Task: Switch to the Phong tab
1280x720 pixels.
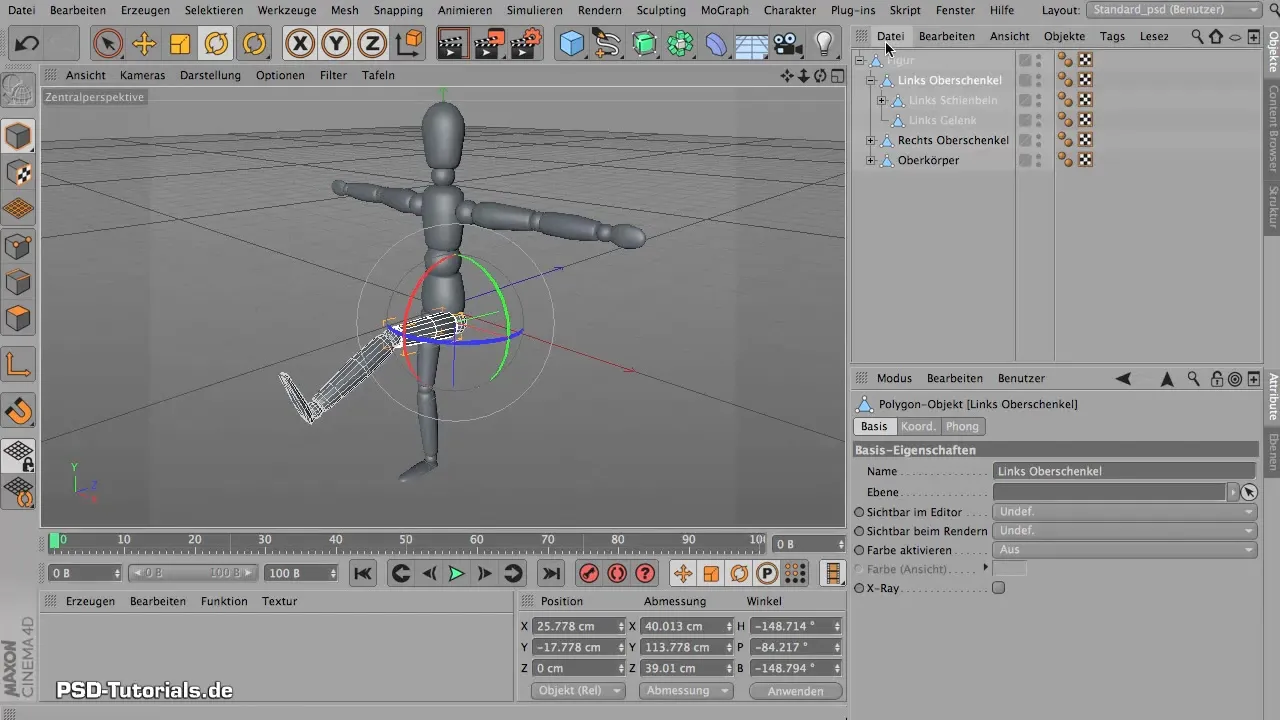Action: (962, 426)
